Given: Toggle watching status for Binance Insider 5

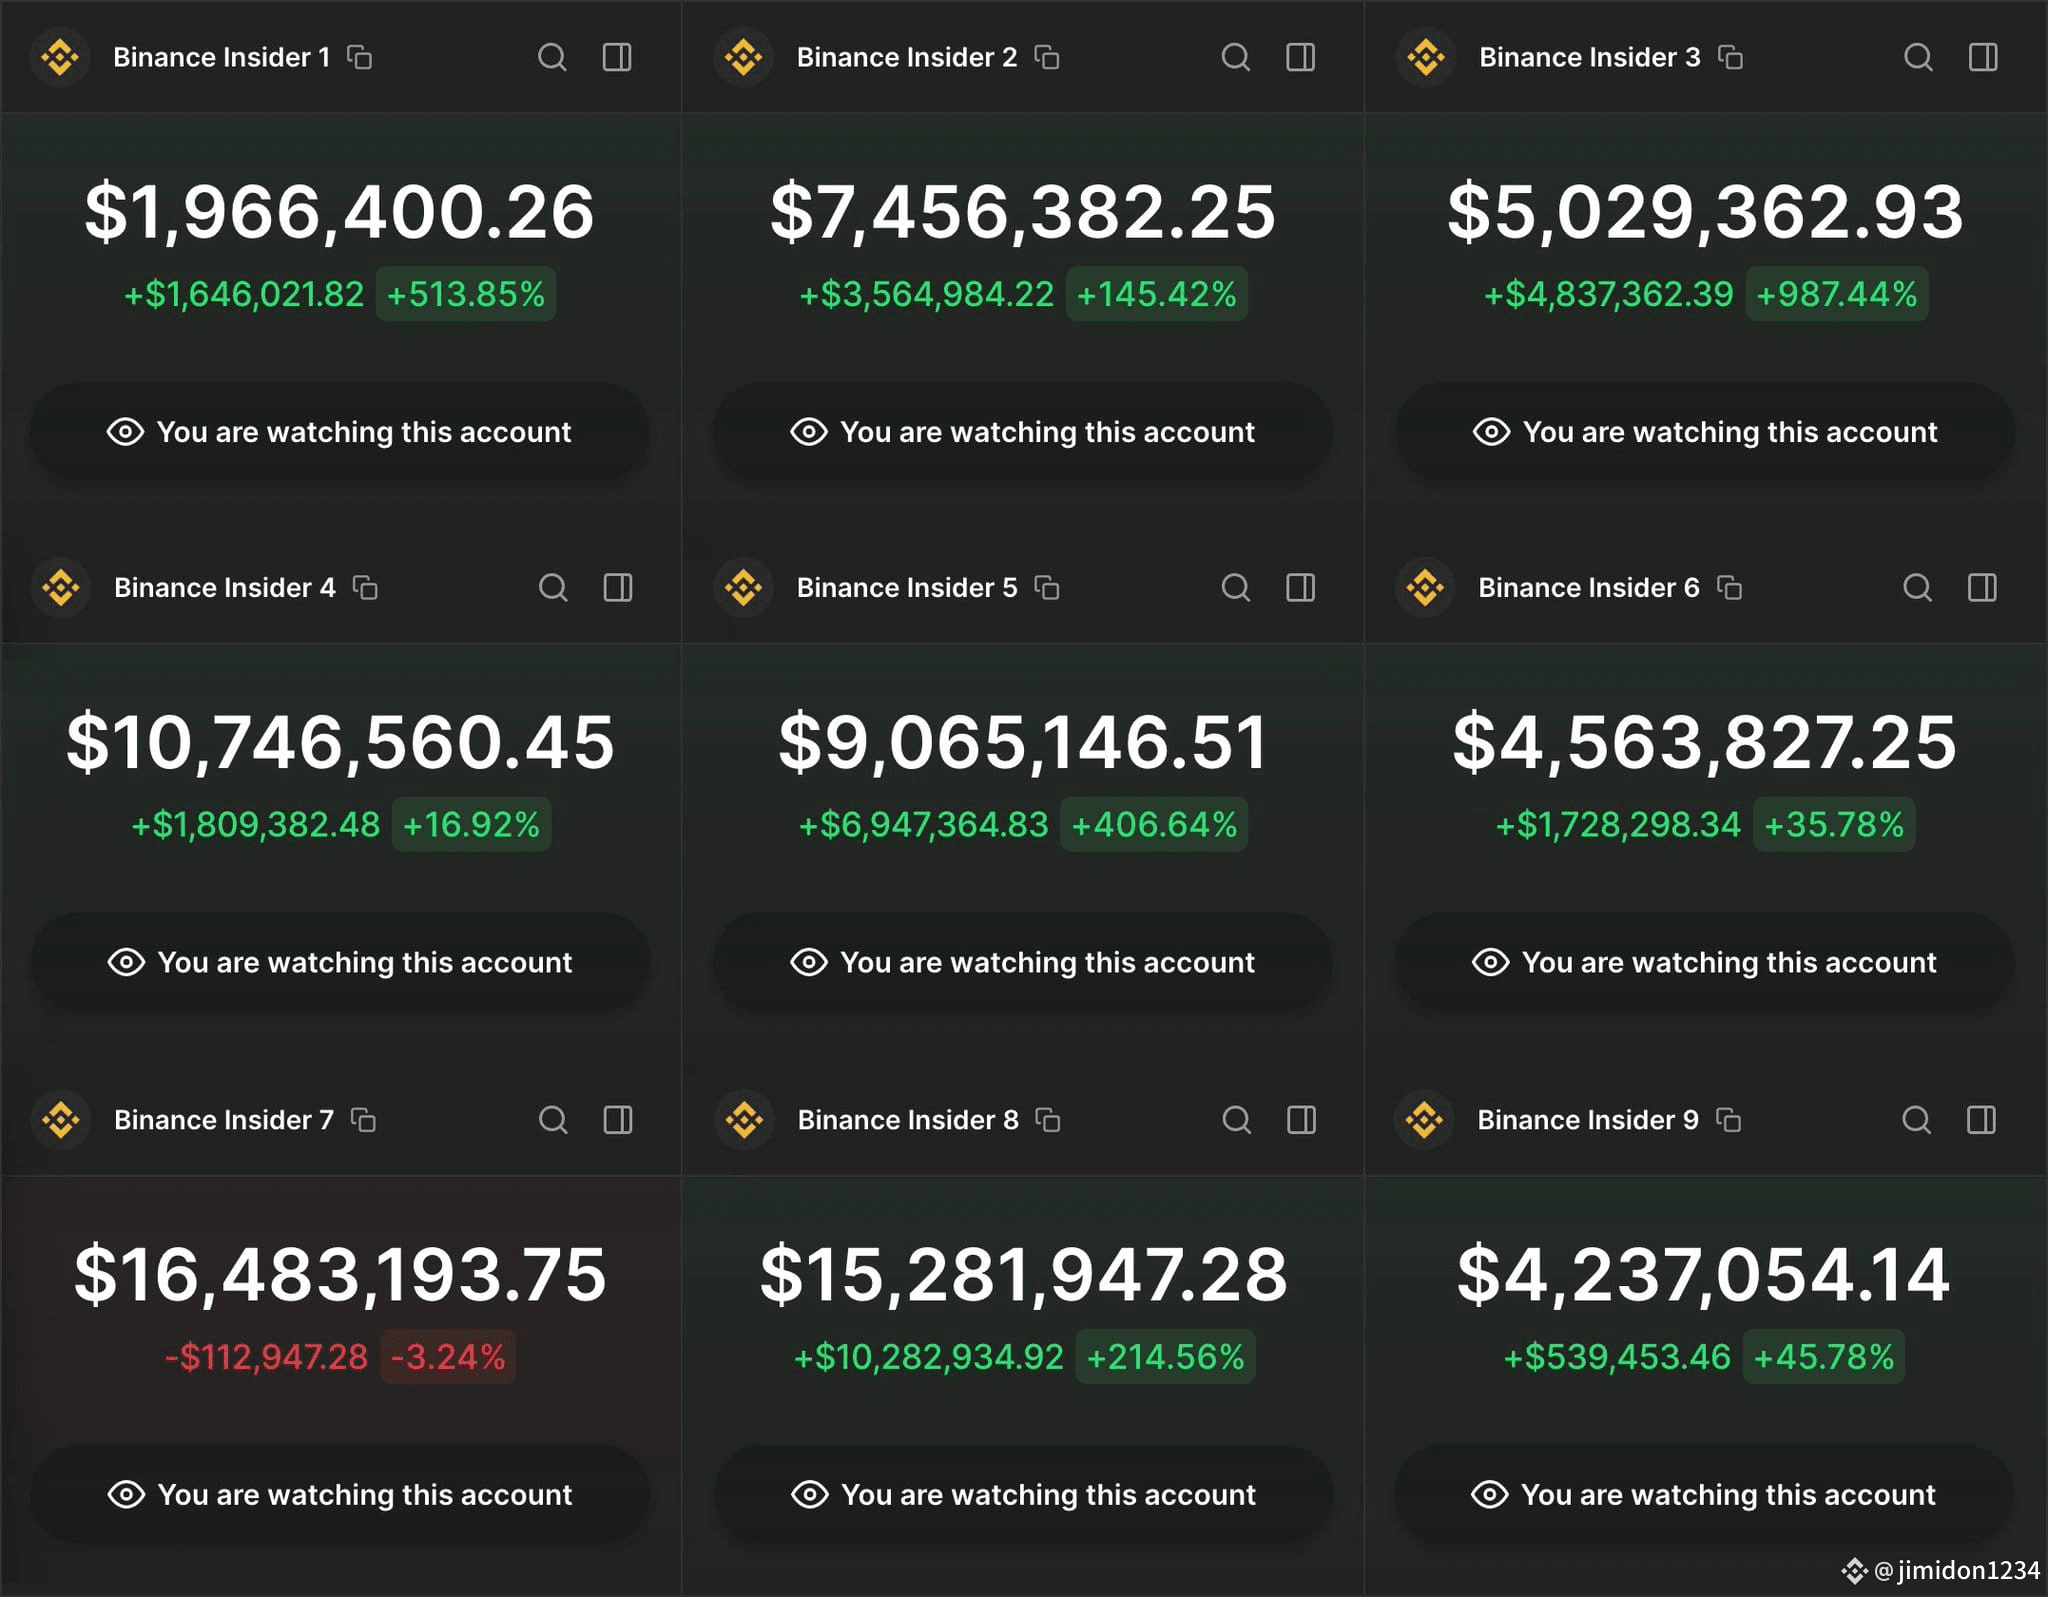Looking at the screenshot, I should 1023,962.
